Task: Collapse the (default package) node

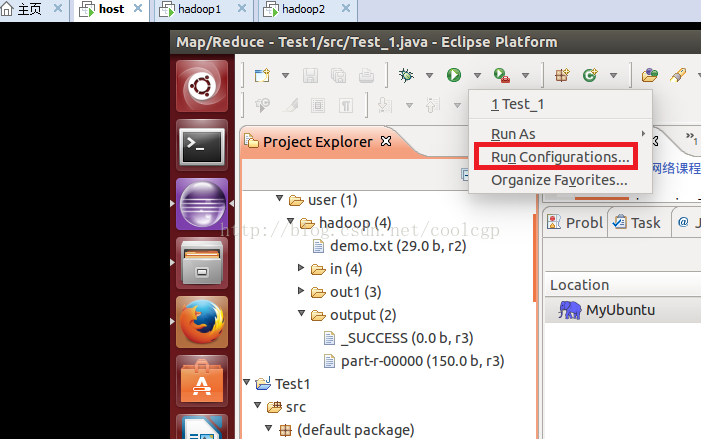Action: point(268,428)
